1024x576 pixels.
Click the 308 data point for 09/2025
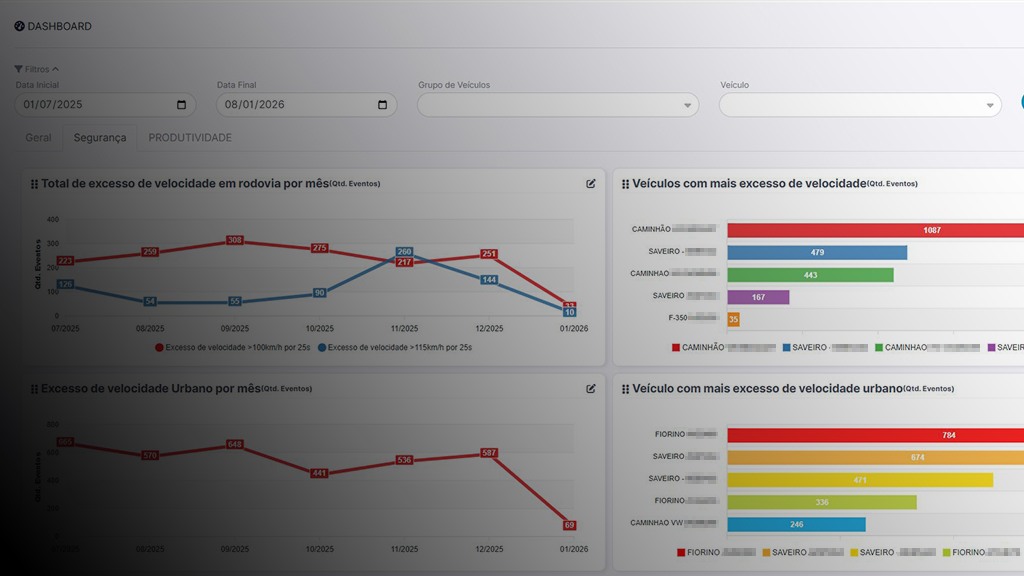click(x=235, y=240)
